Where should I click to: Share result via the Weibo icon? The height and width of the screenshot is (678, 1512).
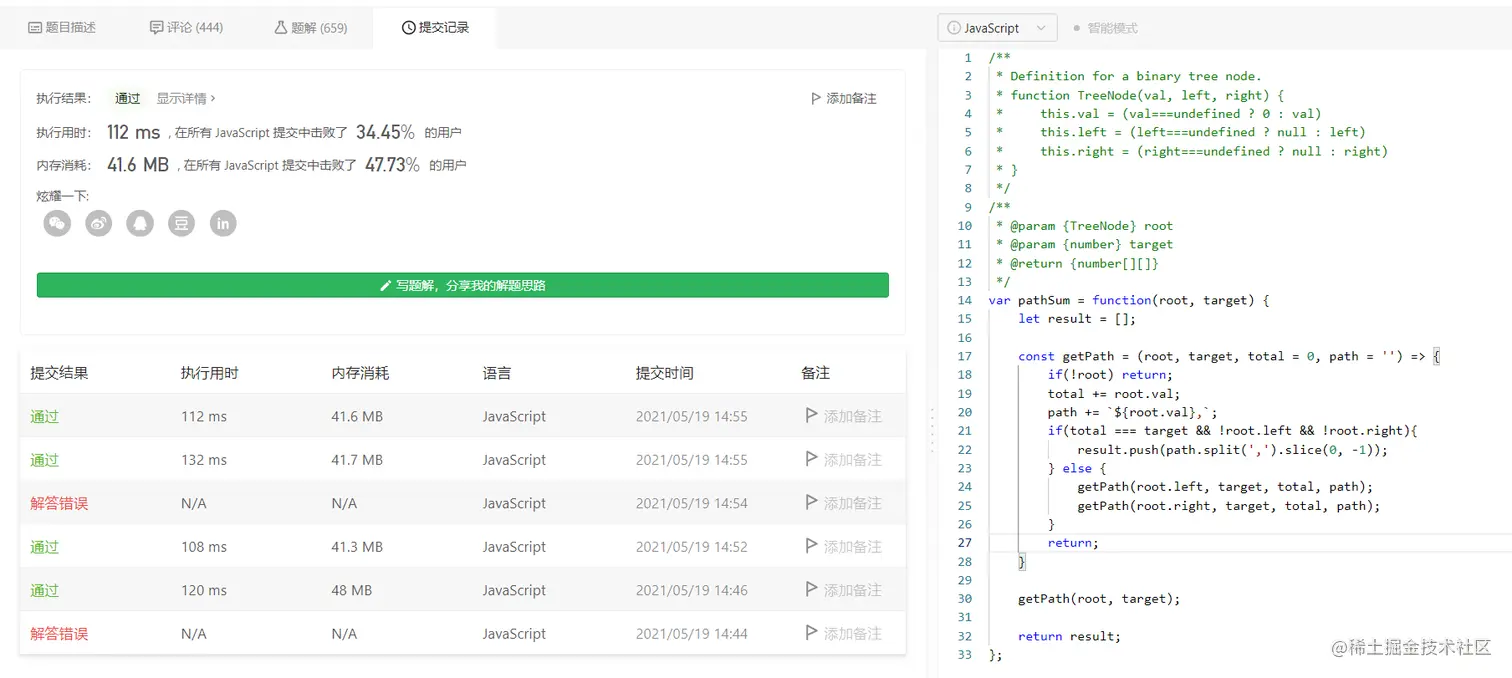98,223
